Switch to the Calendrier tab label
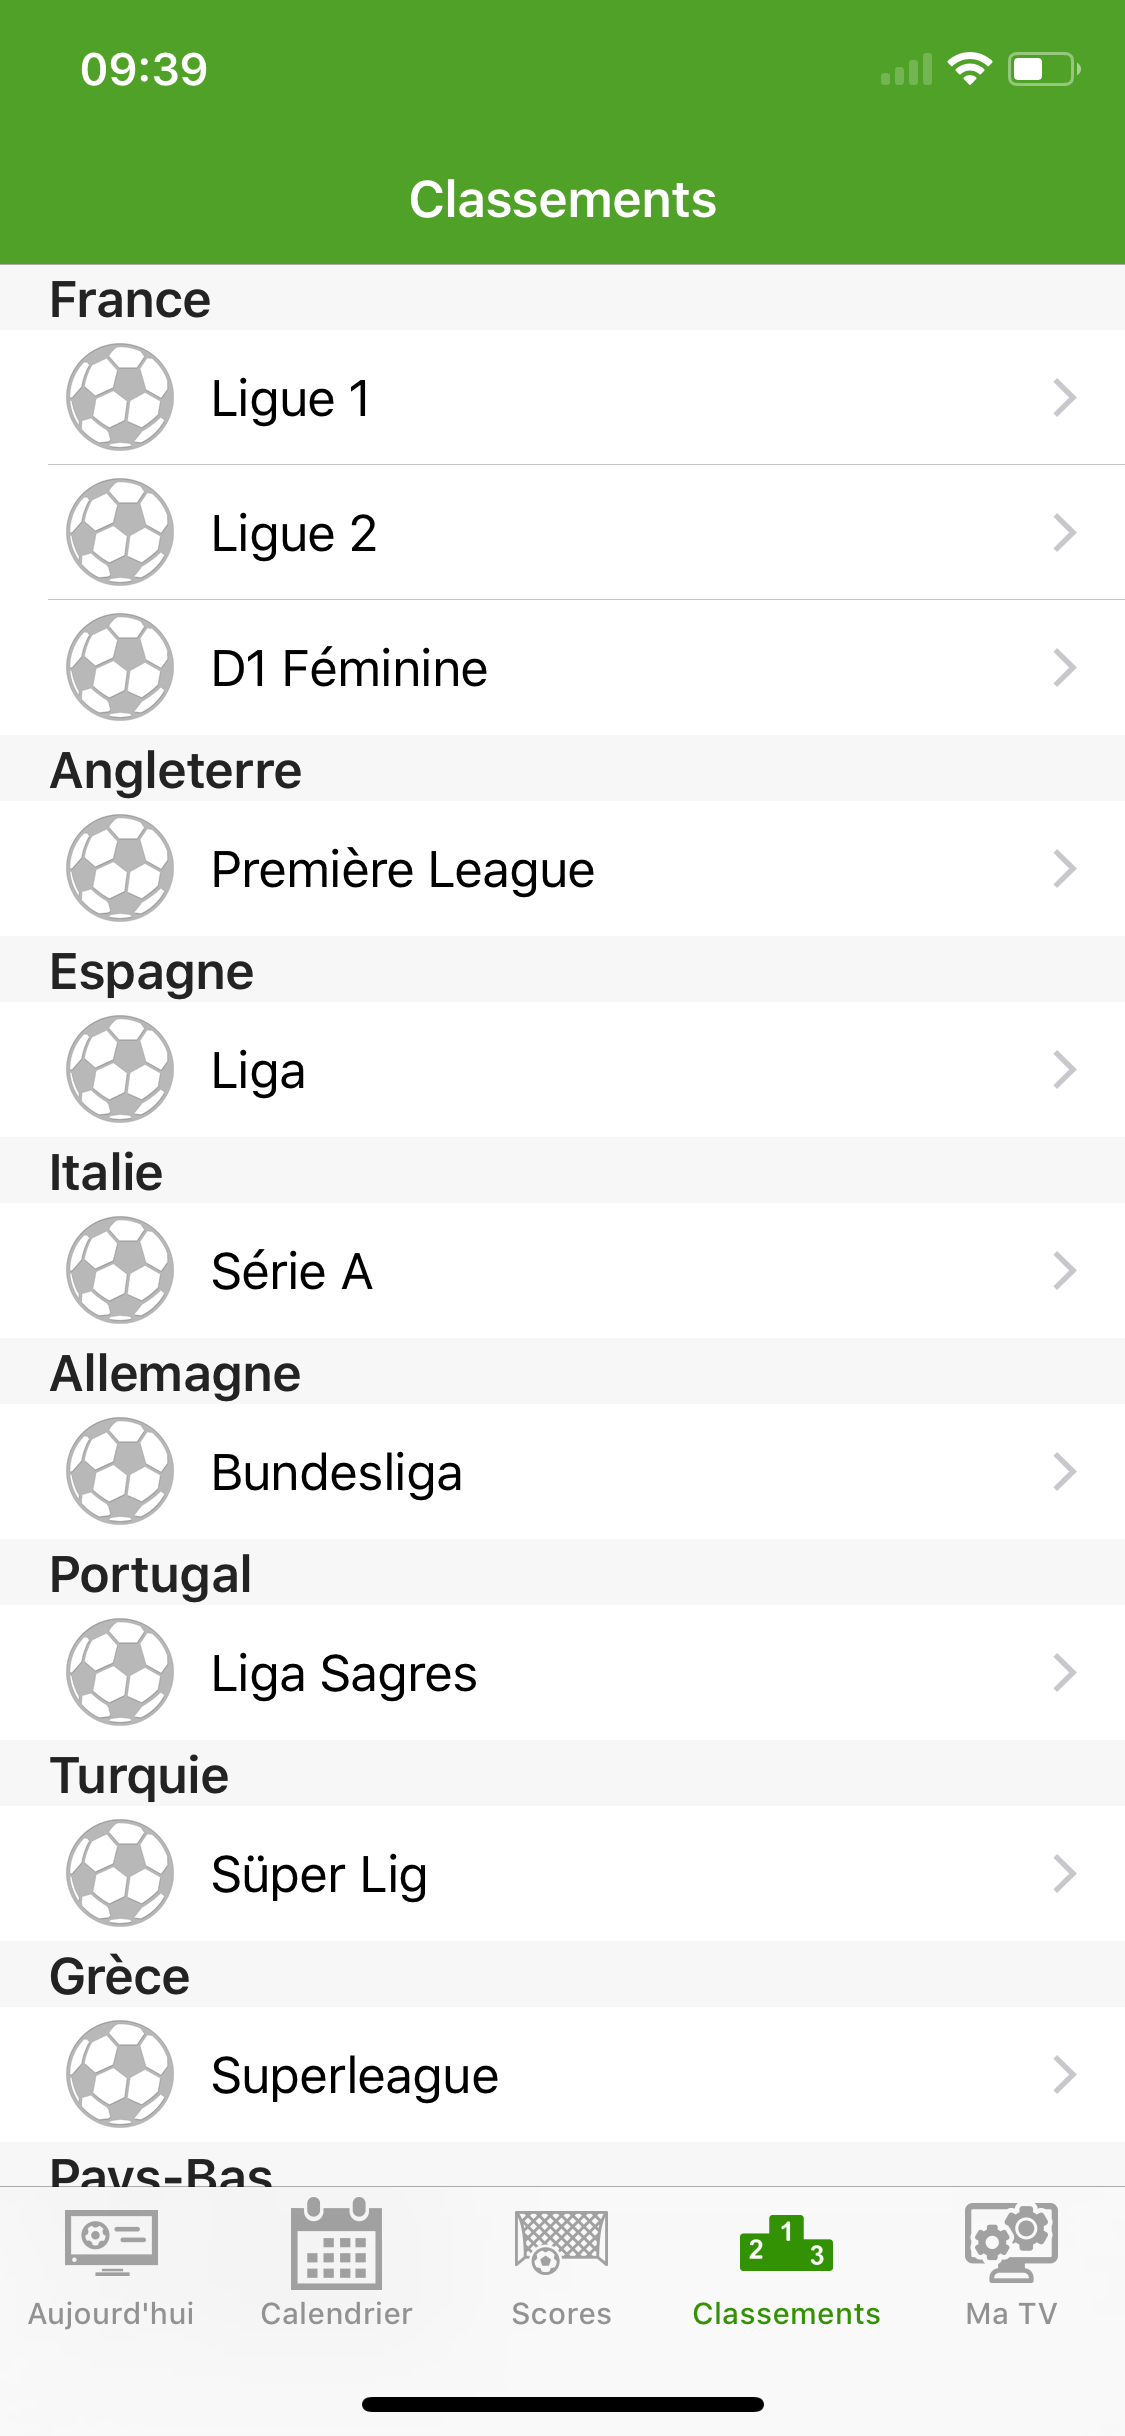The width and height of the screenshot is (1125, 2436). tap(336, 2314)
